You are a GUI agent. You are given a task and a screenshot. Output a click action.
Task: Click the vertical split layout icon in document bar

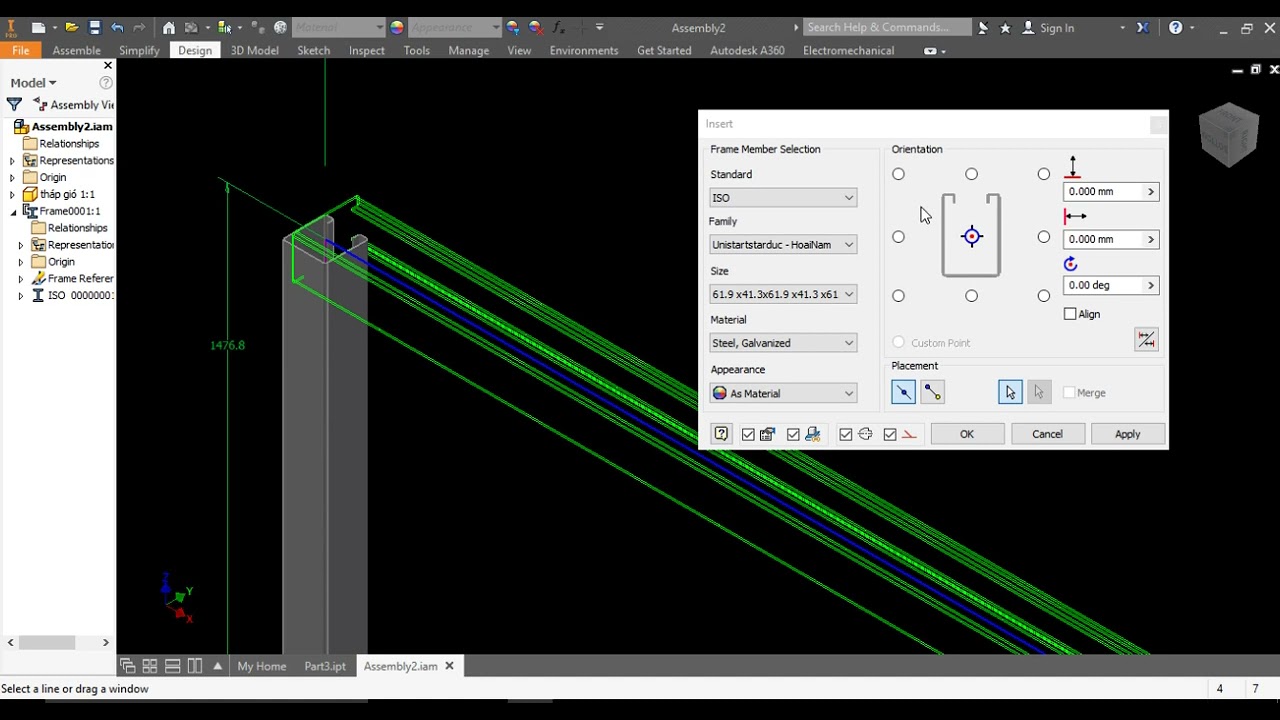[195, 666]
